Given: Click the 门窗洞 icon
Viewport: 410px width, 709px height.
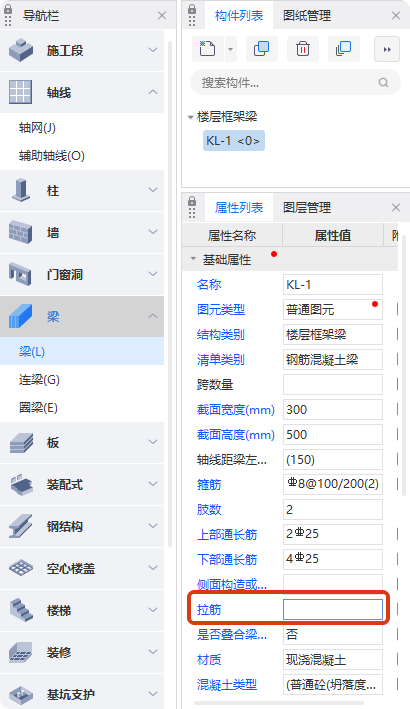Looking at the screenshot, I should coord(21,274).
